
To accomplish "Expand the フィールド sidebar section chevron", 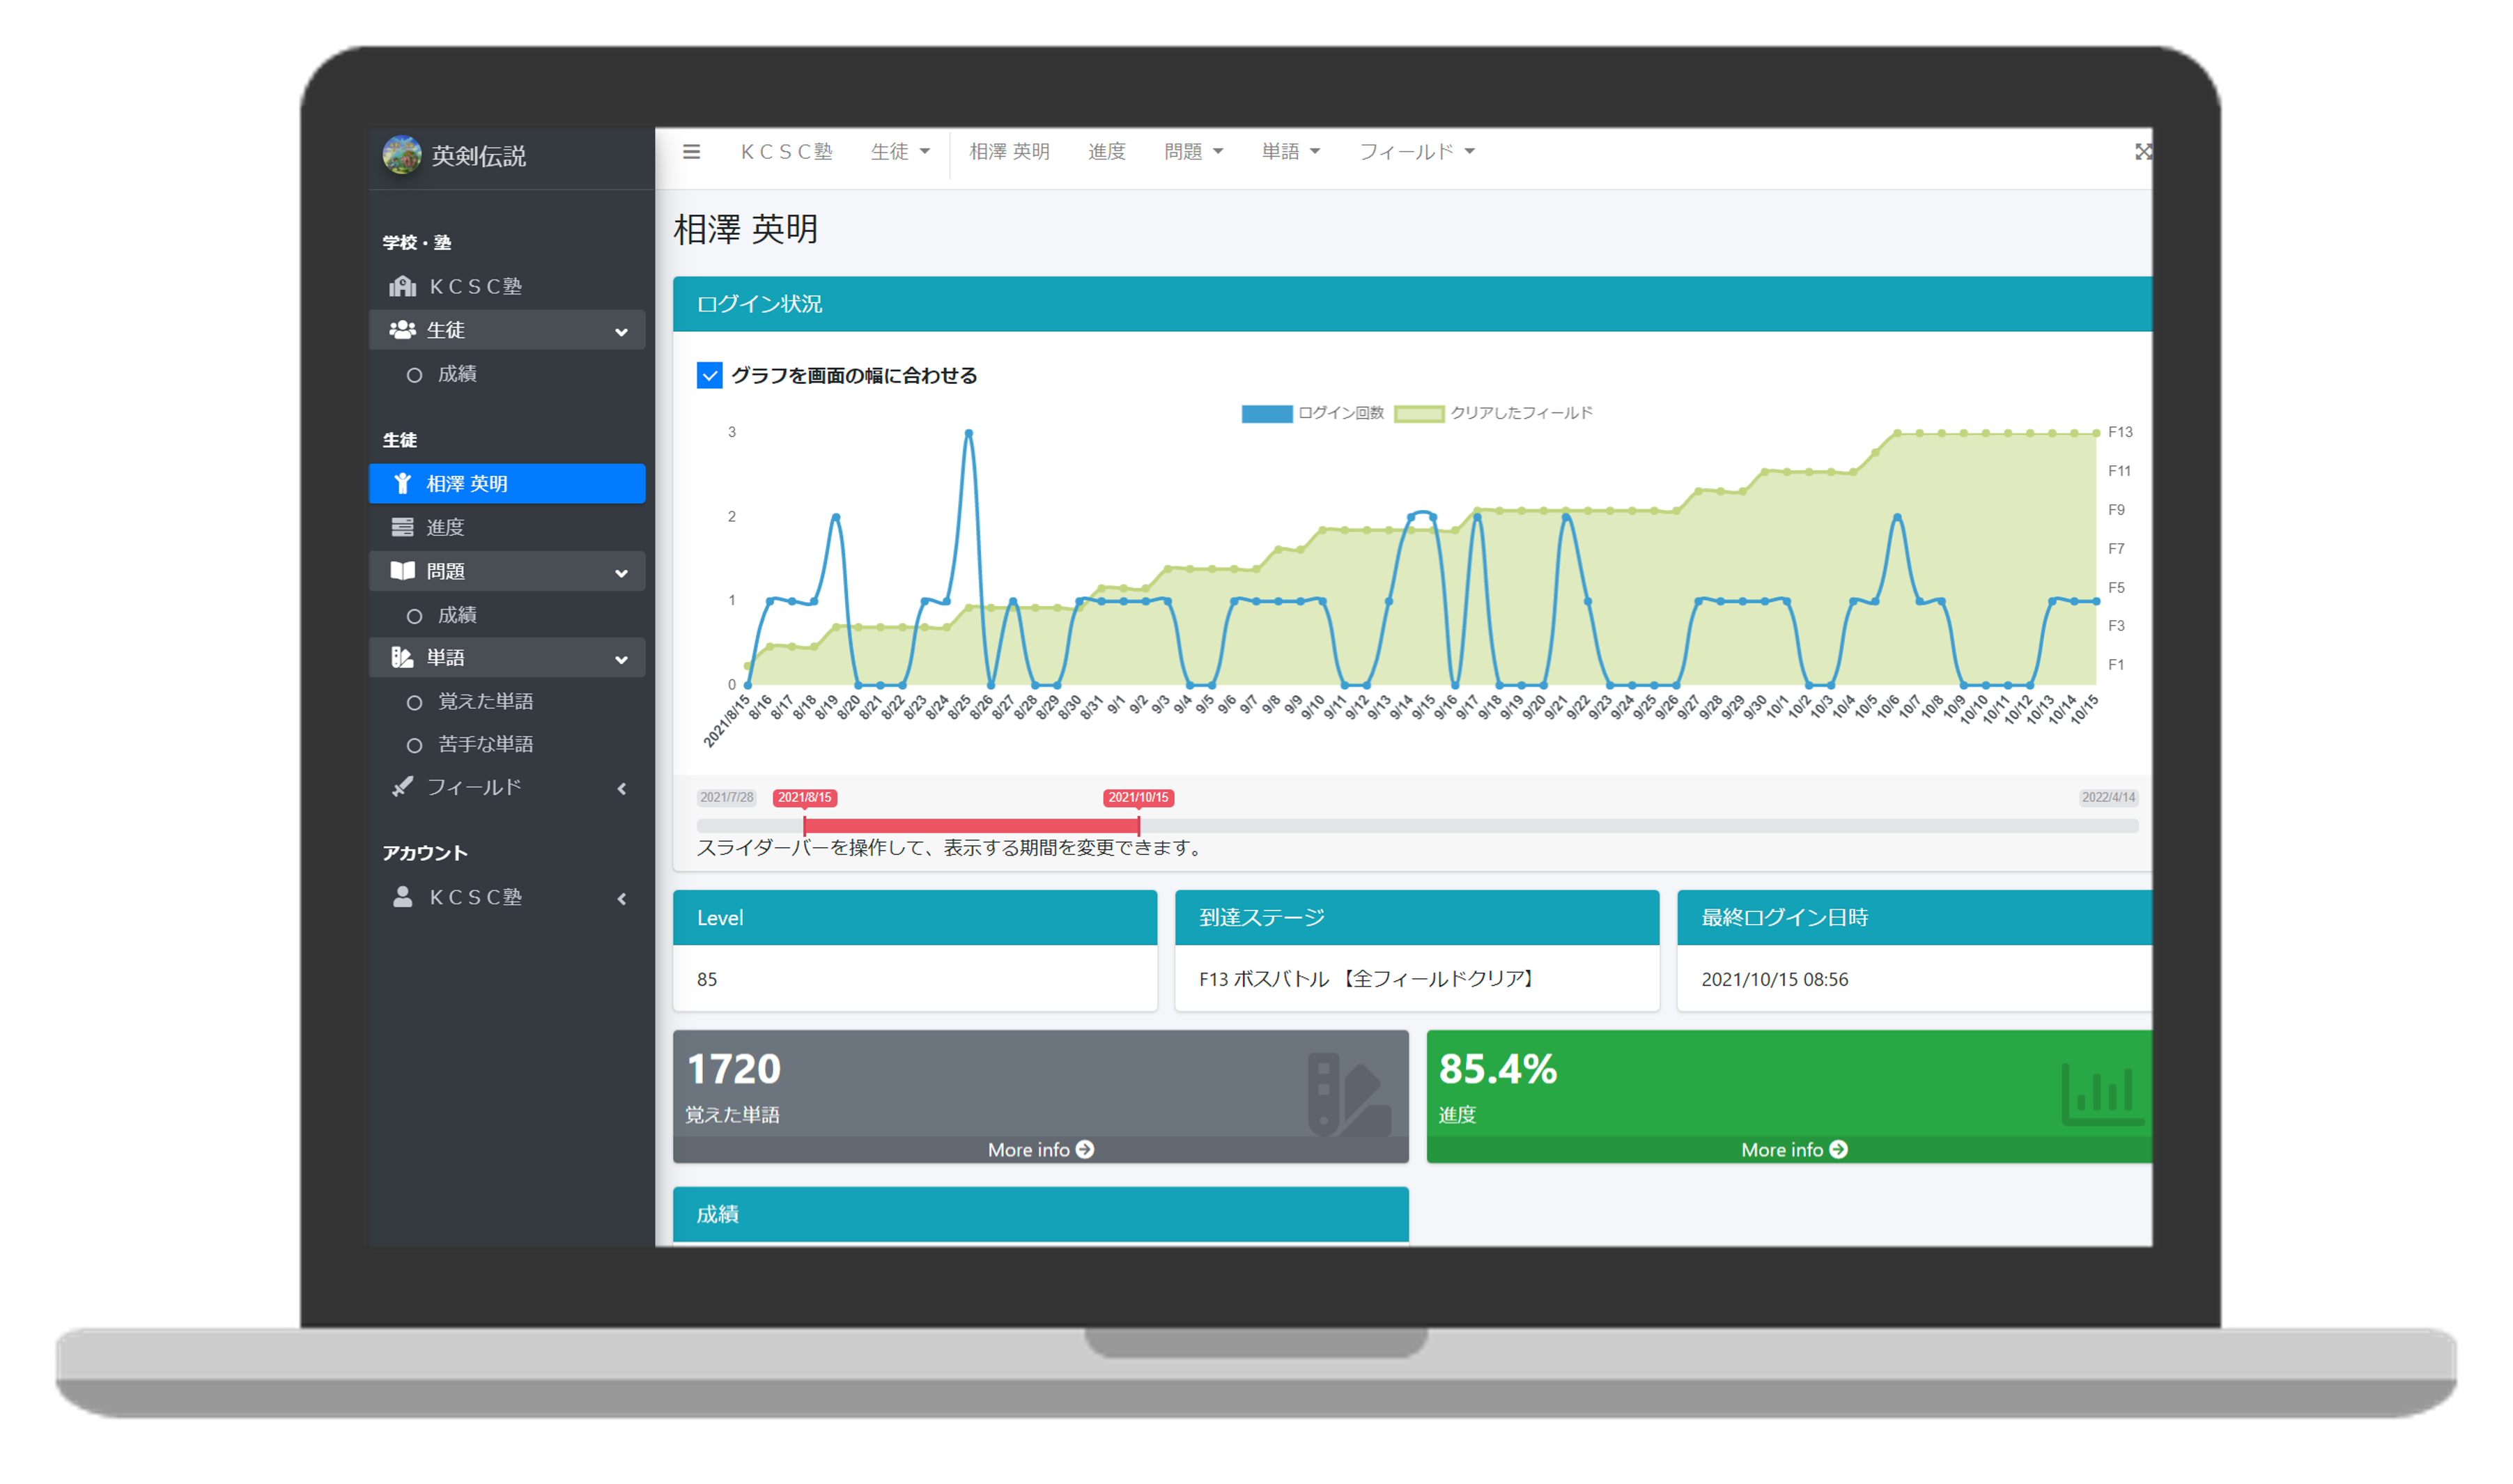I will [x=621, y=789].
